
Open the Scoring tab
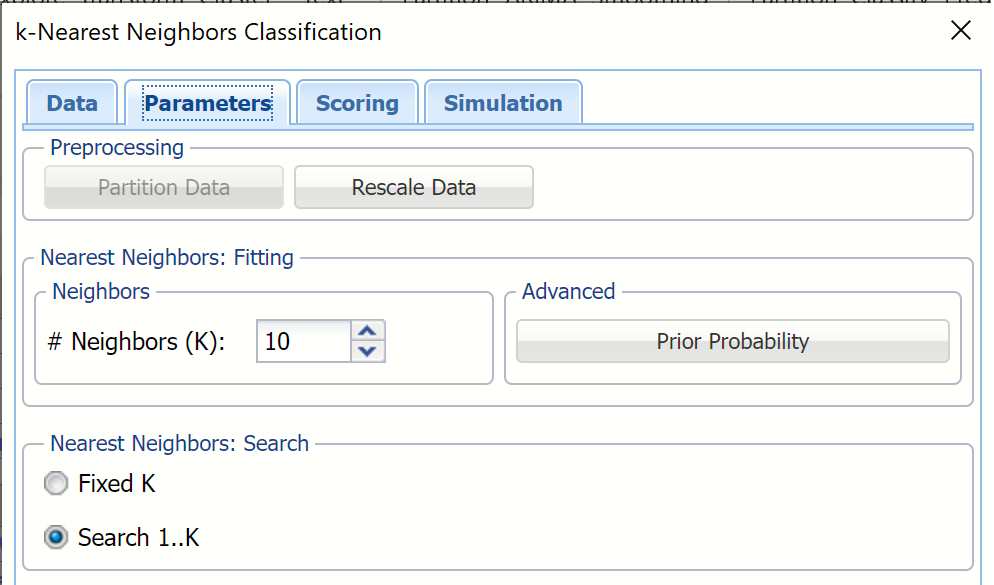point(357,103)
